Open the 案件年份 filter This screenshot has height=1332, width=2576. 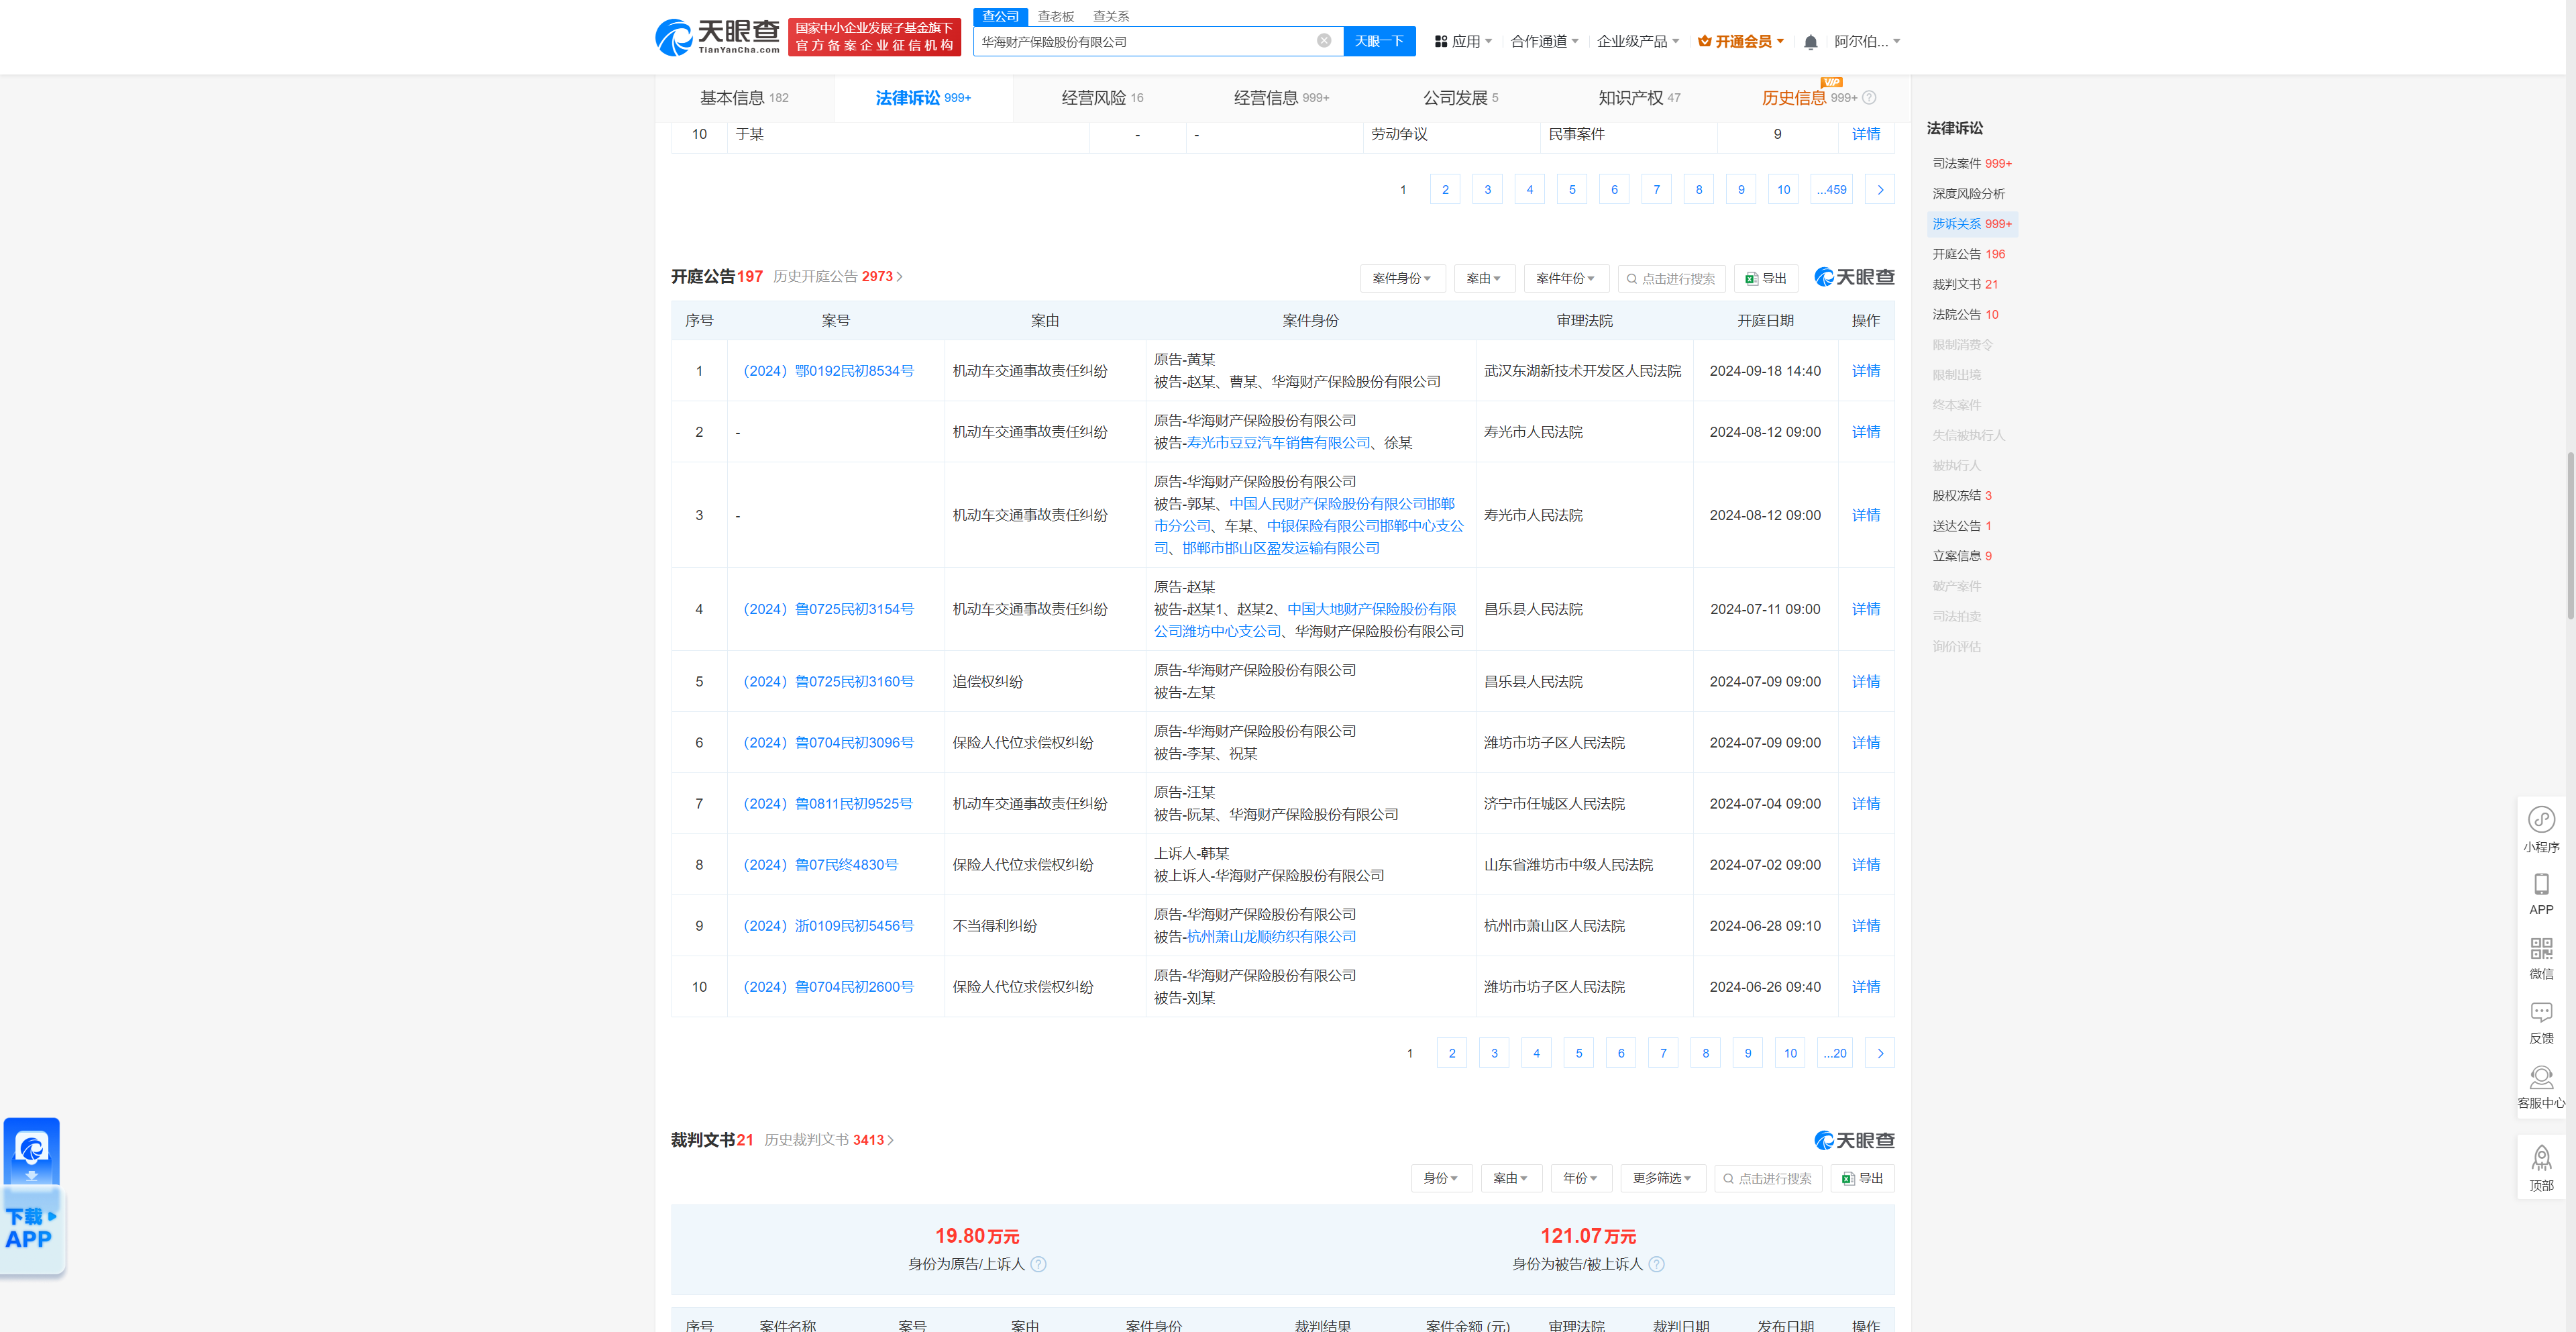tap(1566, 279)
